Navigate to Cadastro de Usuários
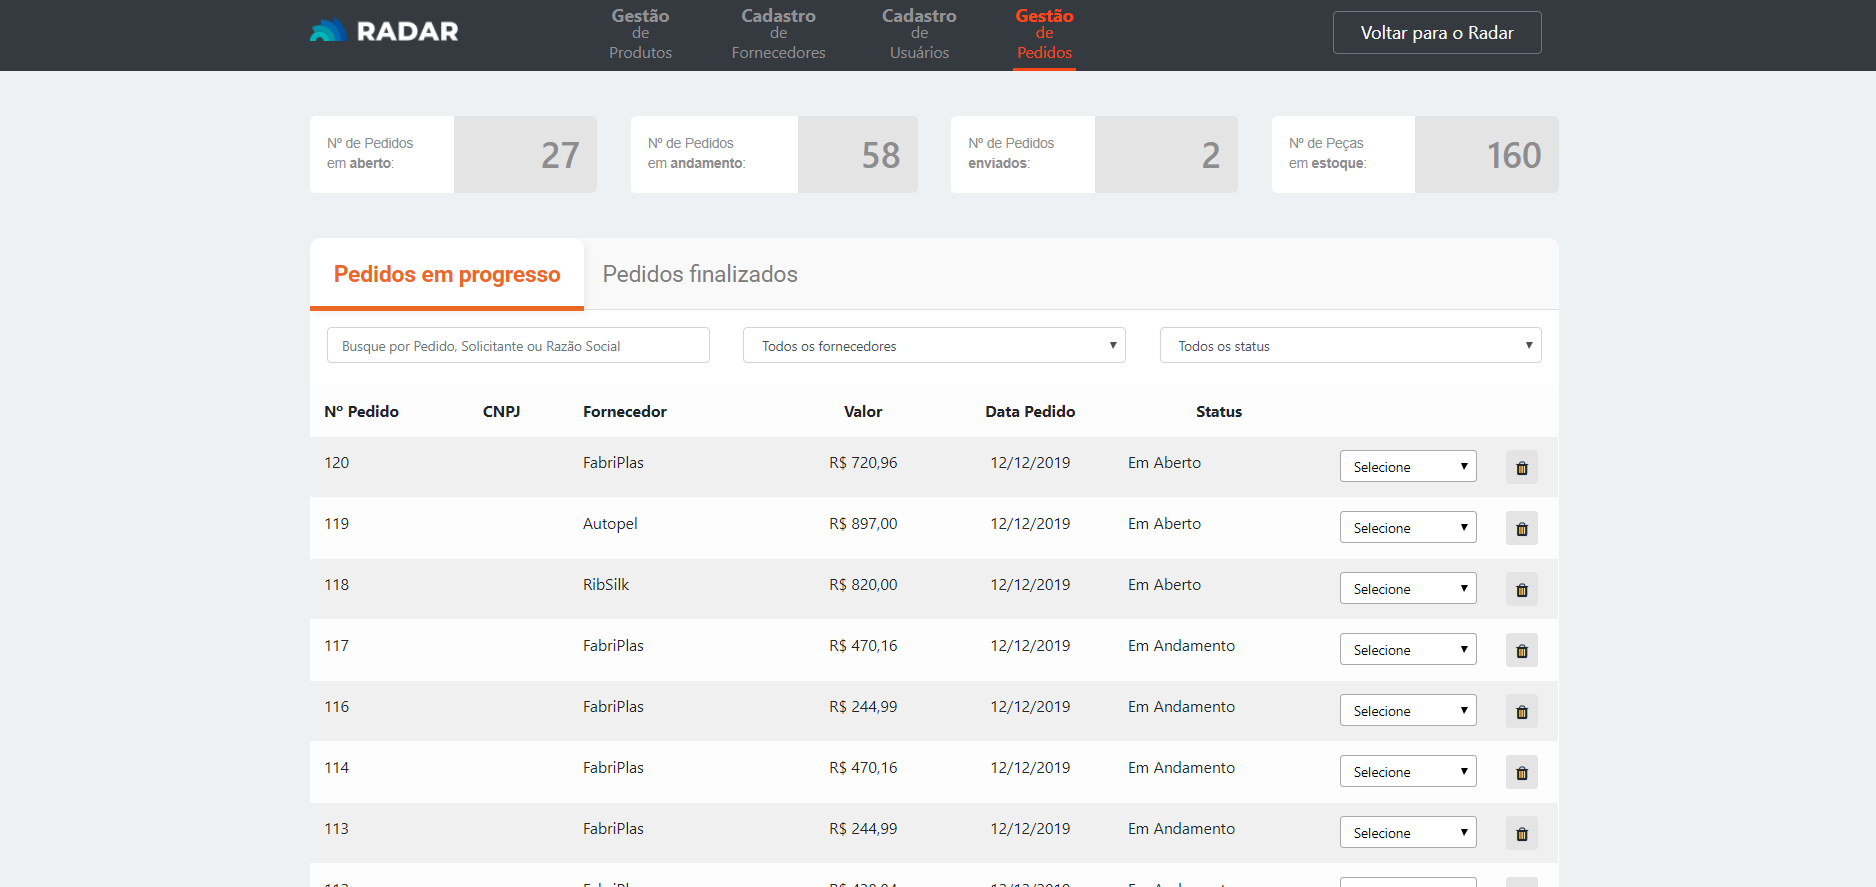Viewport: 1876px width, 887px height. (x=919, y=34)
